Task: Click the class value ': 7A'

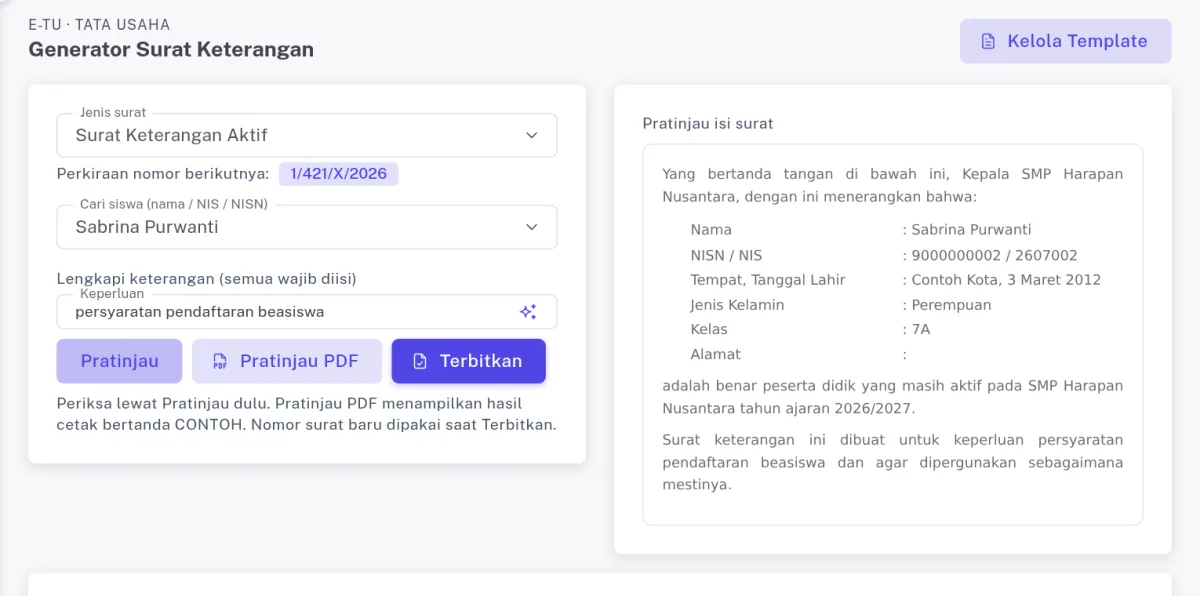Action: click(x=916, y=329)
